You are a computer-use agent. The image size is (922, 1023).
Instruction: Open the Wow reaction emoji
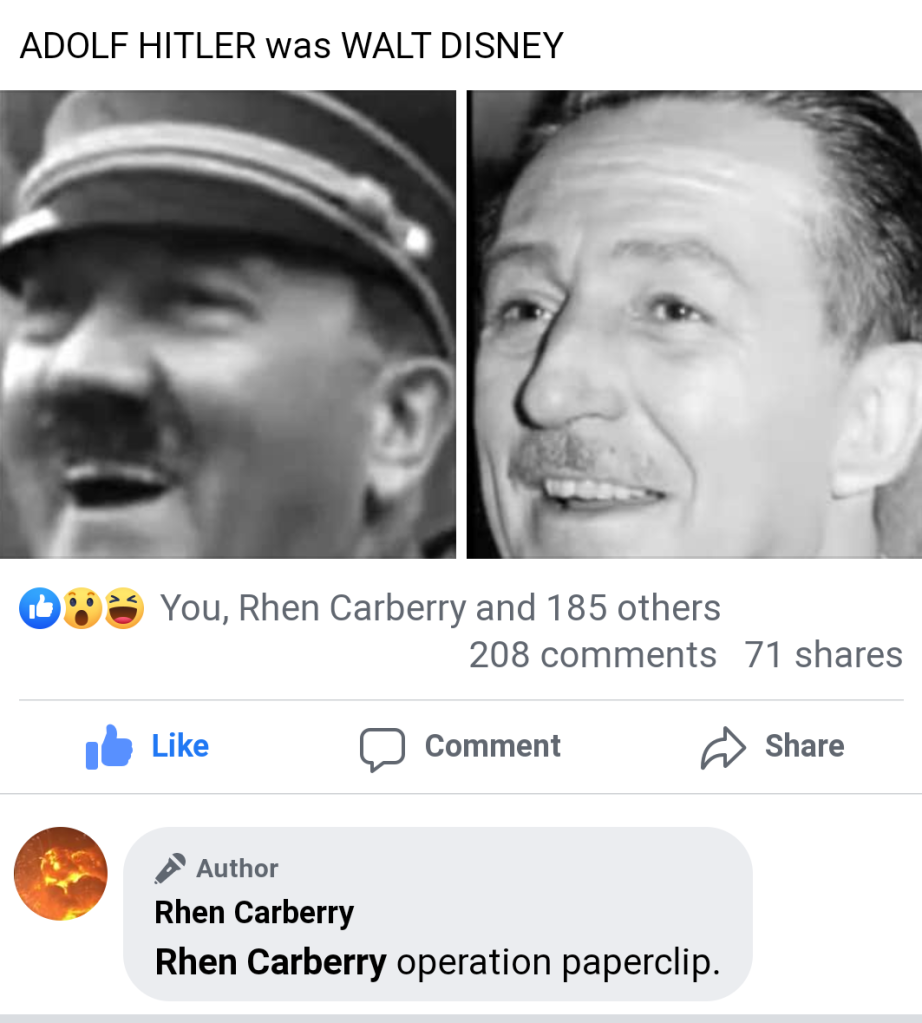[x=82, y=608]
